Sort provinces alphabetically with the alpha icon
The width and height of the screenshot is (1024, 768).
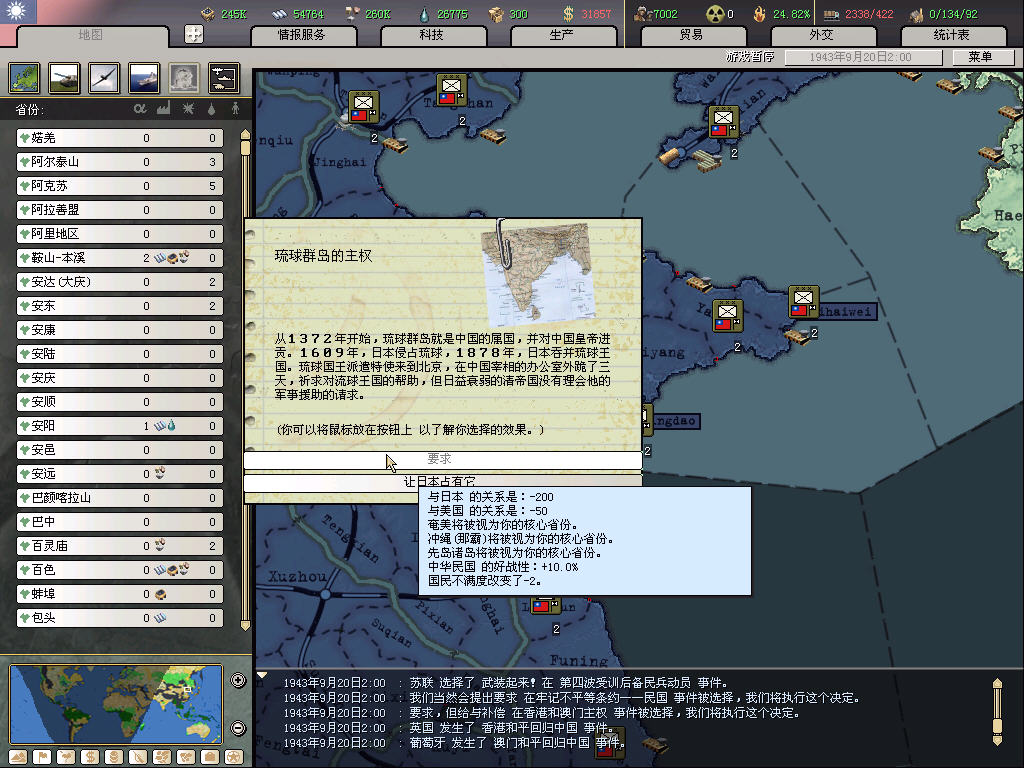click(140, 108)
